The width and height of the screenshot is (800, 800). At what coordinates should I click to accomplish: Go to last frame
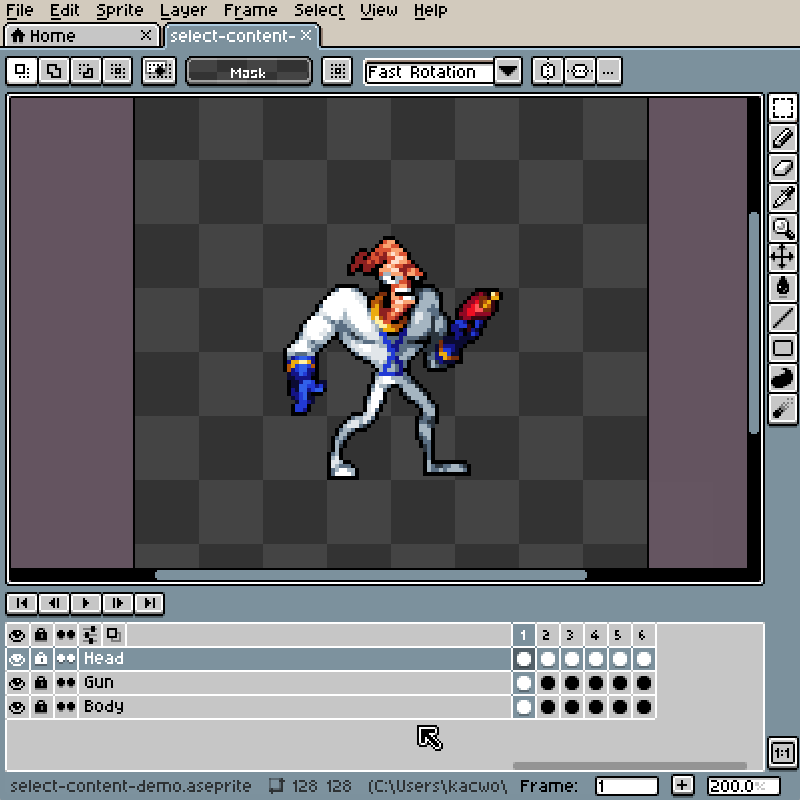(149, 603)
